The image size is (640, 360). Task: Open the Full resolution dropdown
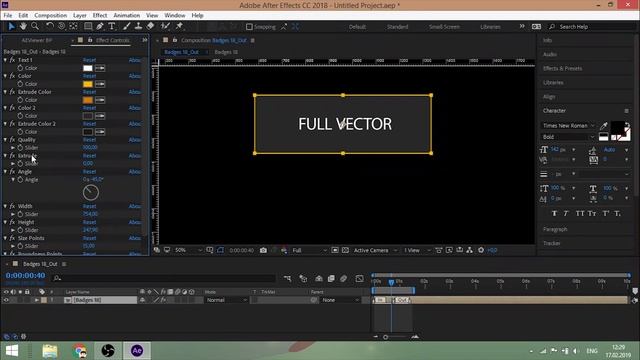coord(310,250)
